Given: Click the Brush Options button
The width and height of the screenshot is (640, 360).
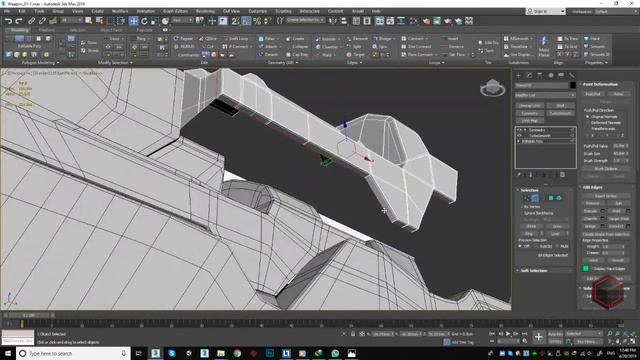Looking at the screenshot, I should point(606,168).
